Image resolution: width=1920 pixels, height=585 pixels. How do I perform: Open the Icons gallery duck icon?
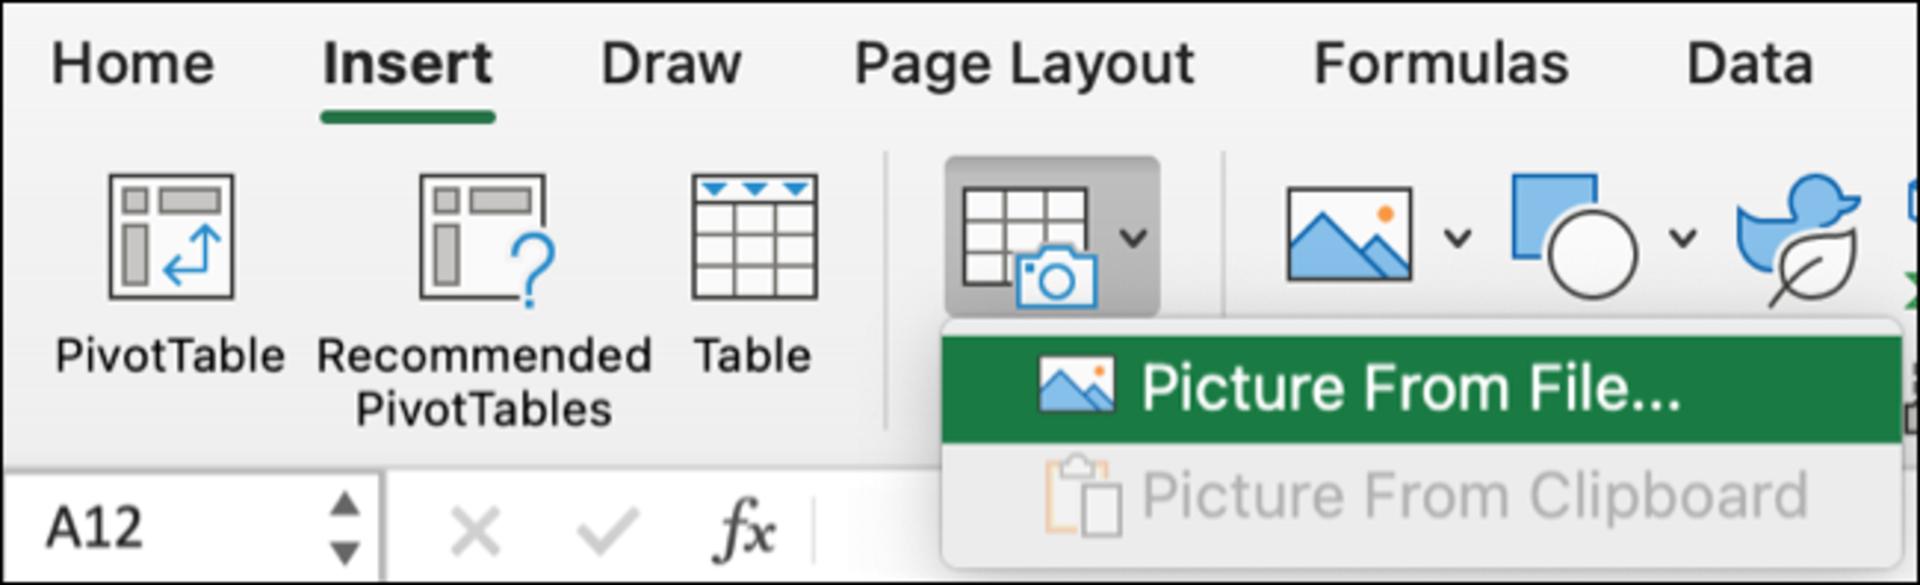click(1798, 238)
